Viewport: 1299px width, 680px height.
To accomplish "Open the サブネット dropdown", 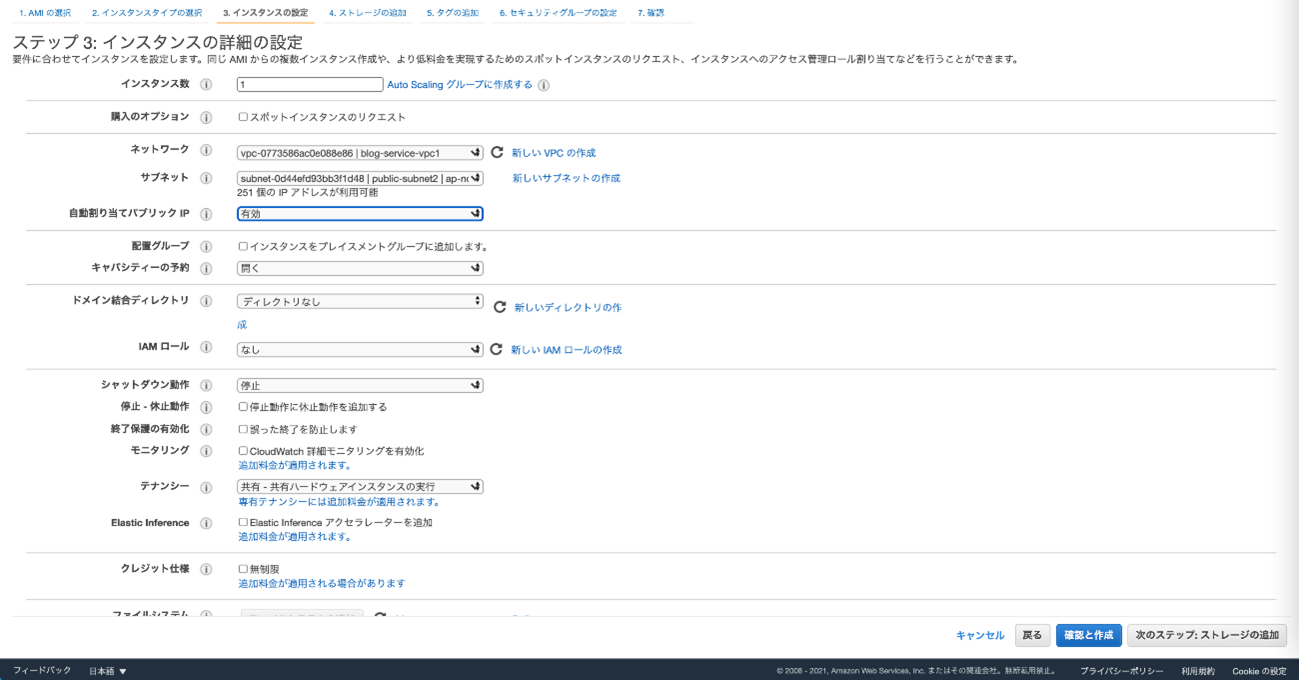I will pyautogui.click(x=360, y=178).
